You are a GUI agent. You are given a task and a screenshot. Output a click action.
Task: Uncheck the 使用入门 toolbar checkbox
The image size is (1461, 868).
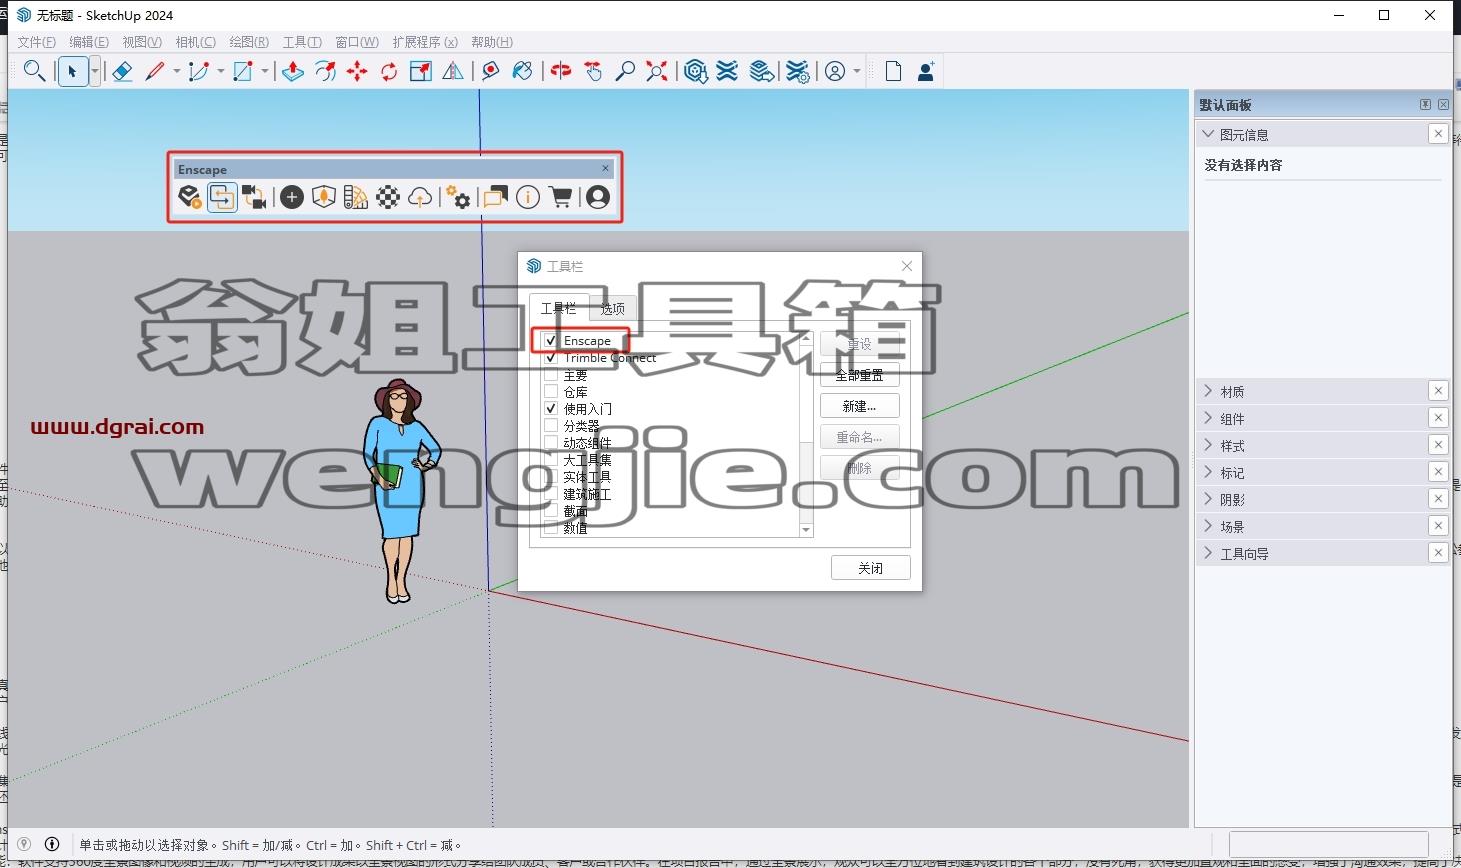click(x=551, y=409)
